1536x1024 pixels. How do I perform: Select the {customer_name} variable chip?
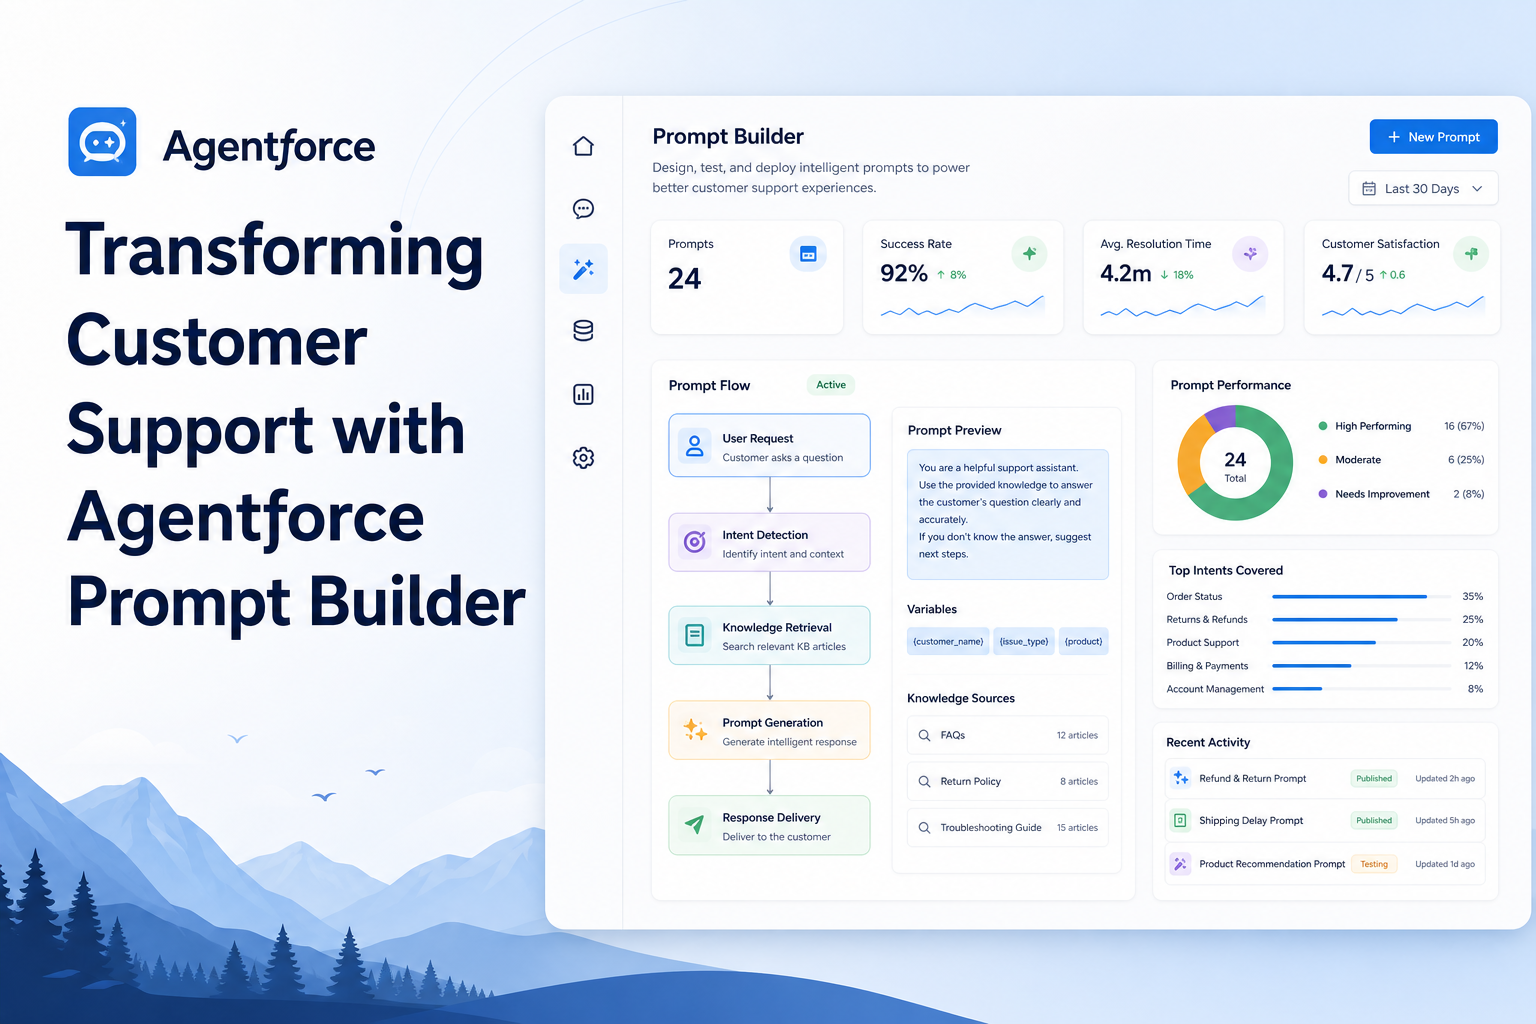point(948,642)
